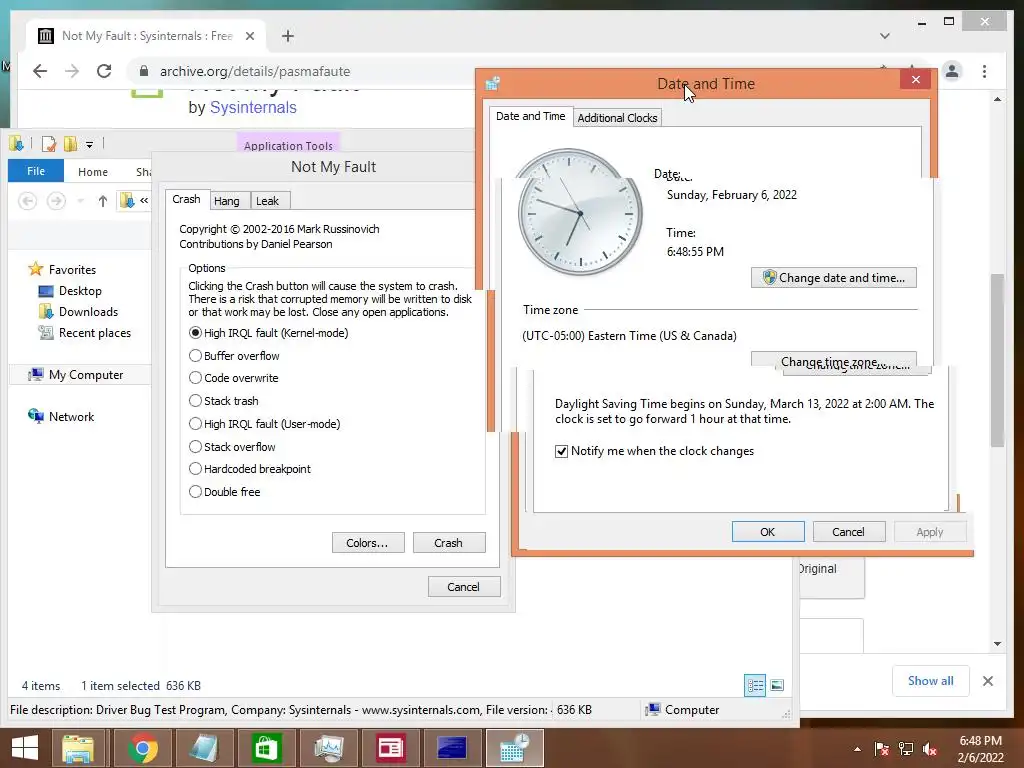Expand the Explorer quick access toolbar dropdown
This screenshot has height=768, width=1024.
coord(89,144)
